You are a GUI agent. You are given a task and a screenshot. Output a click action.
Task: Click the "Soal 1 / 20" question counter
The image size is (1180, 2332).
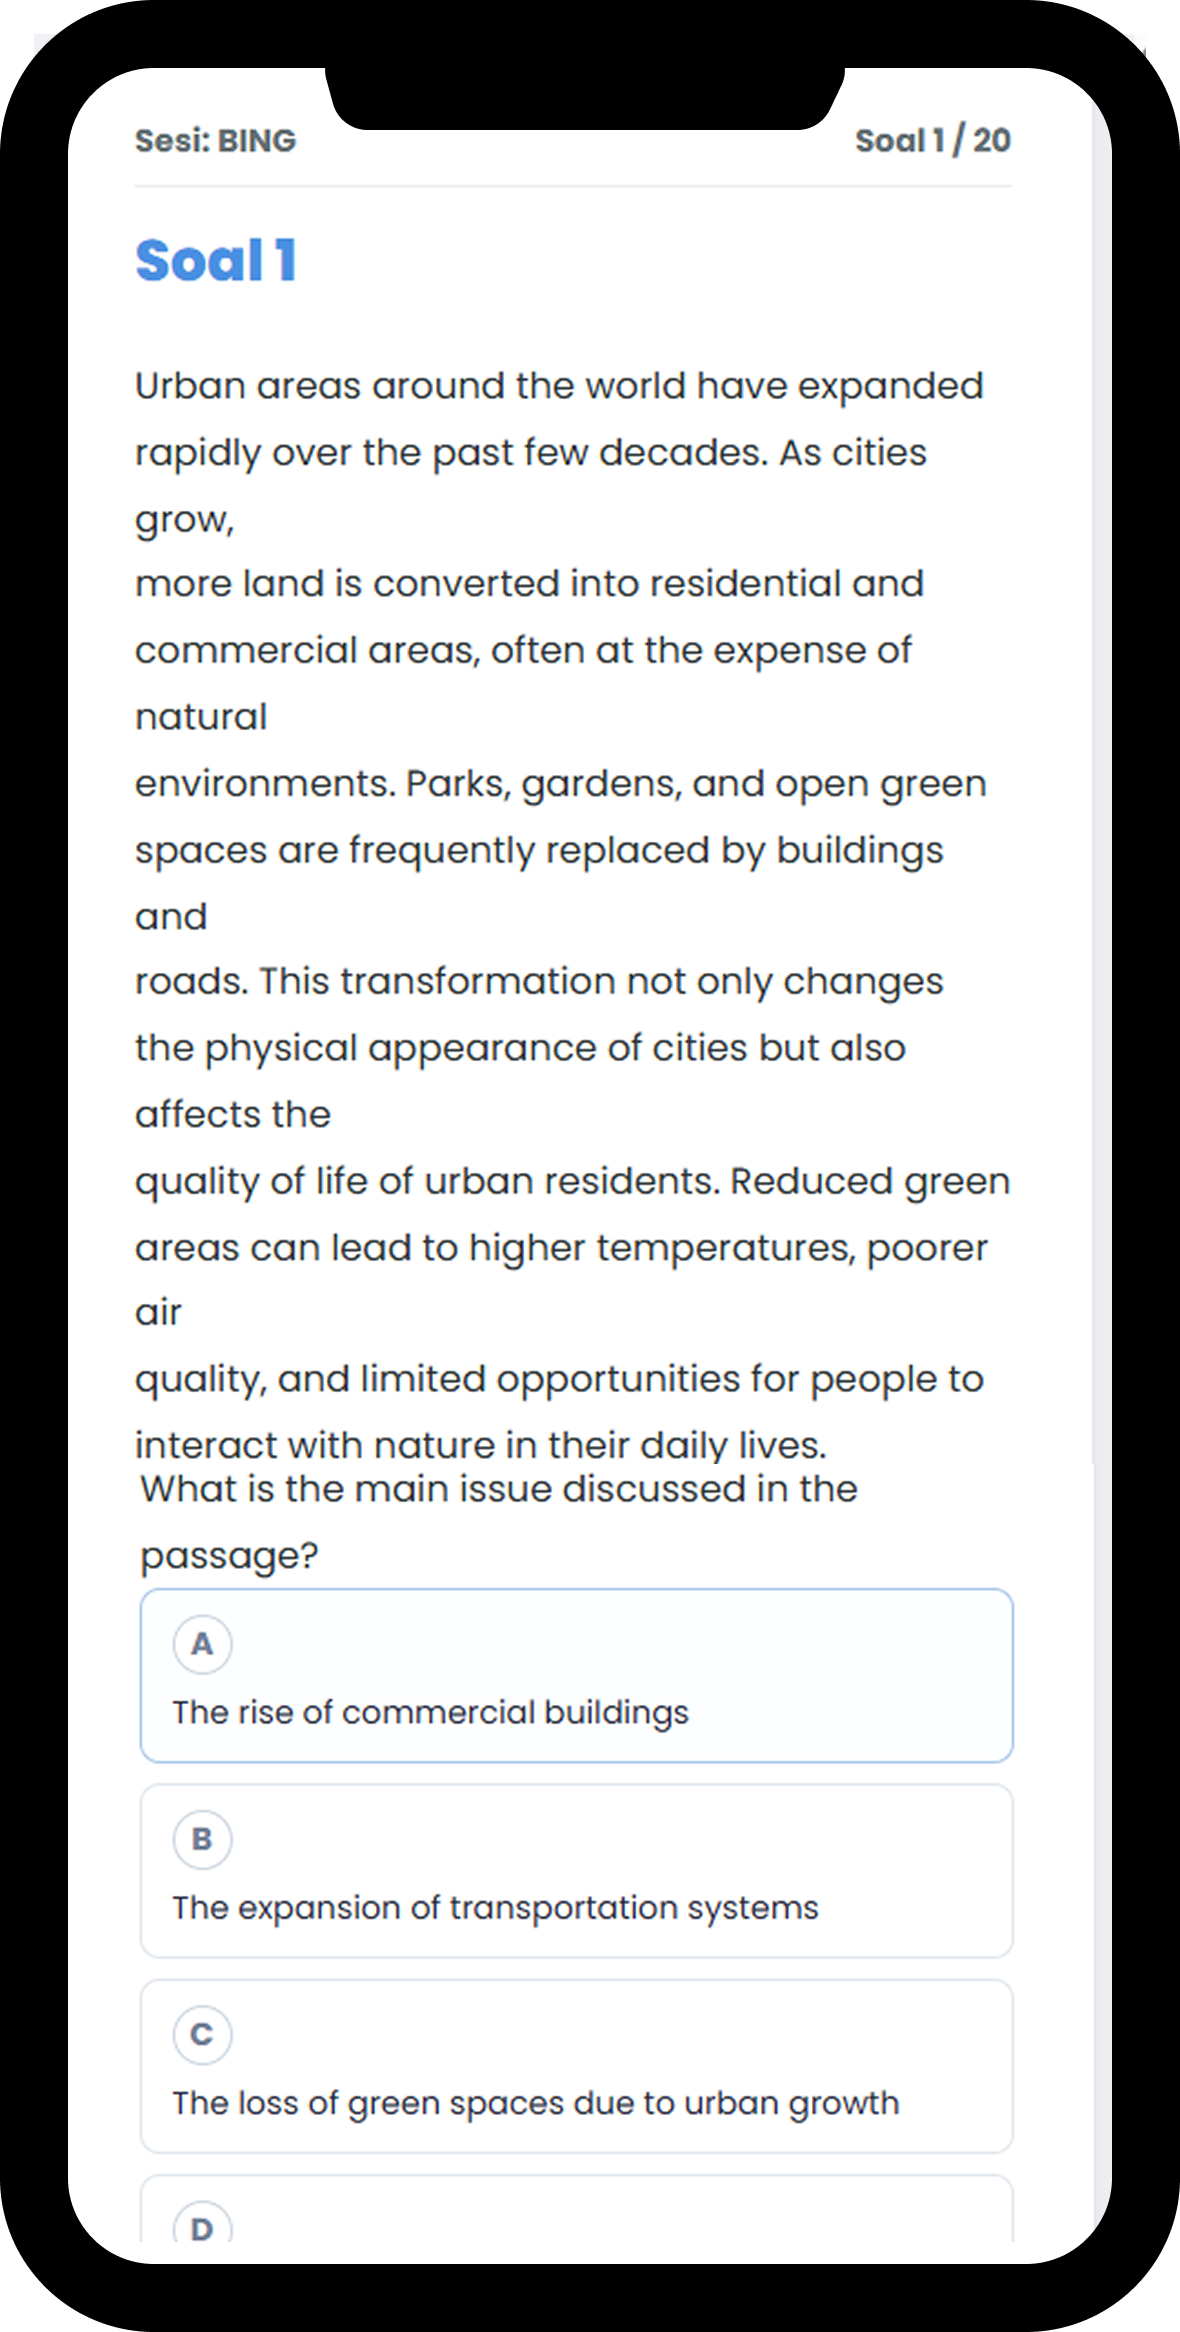pos(932,141)
